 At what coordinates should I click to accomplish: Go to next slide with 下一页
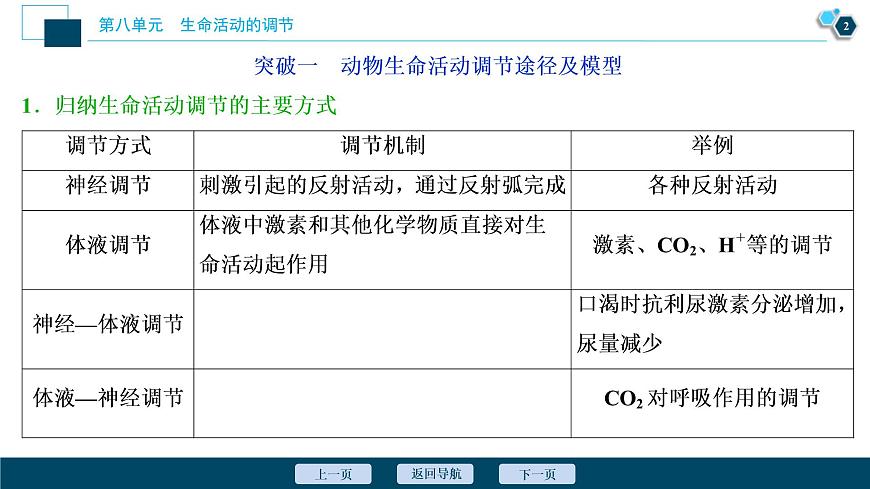click(537, 474)
